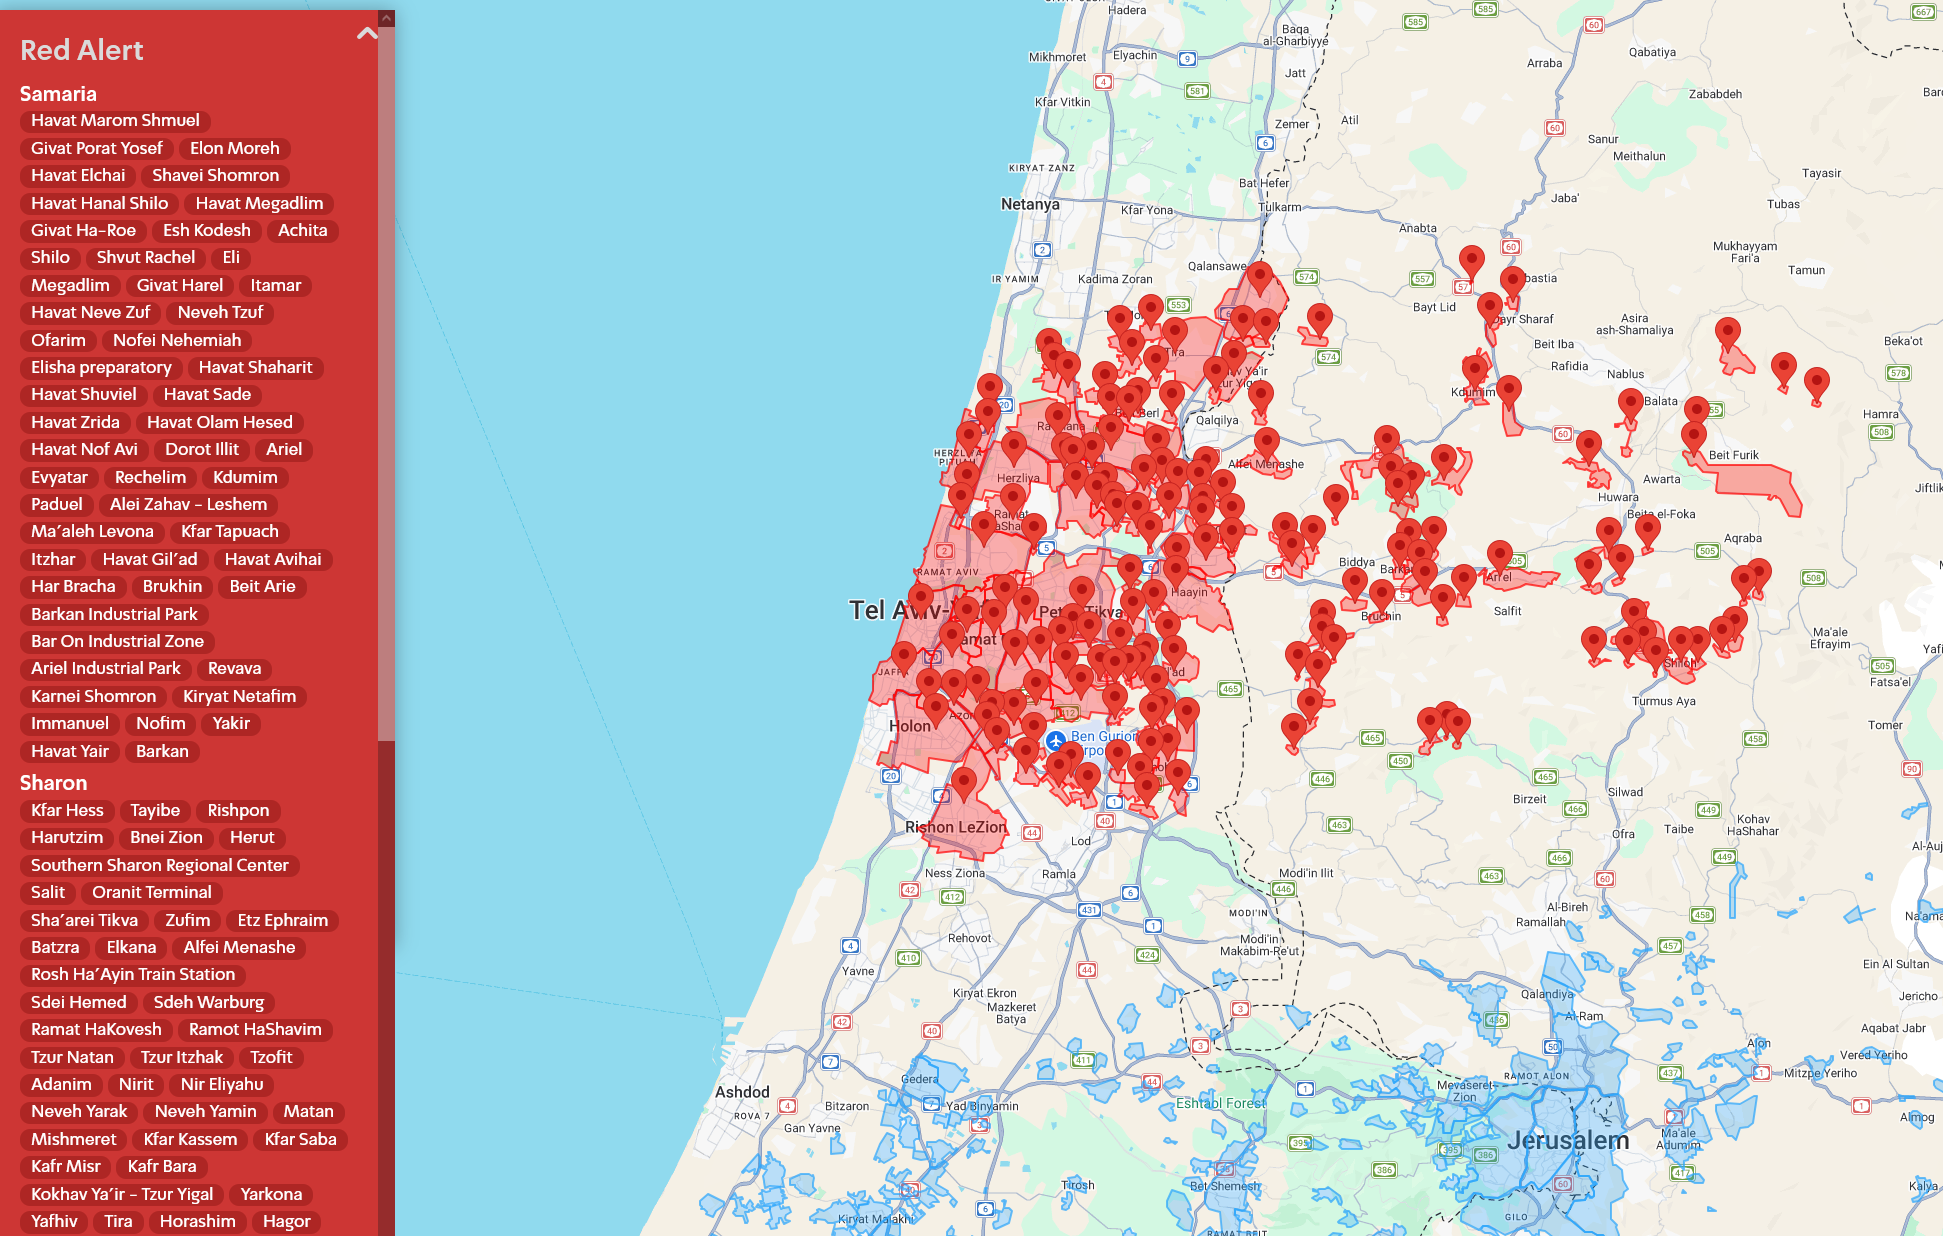Collapse the Red Alert panel chevron
1943x1236 pixels.
(367, 34)
